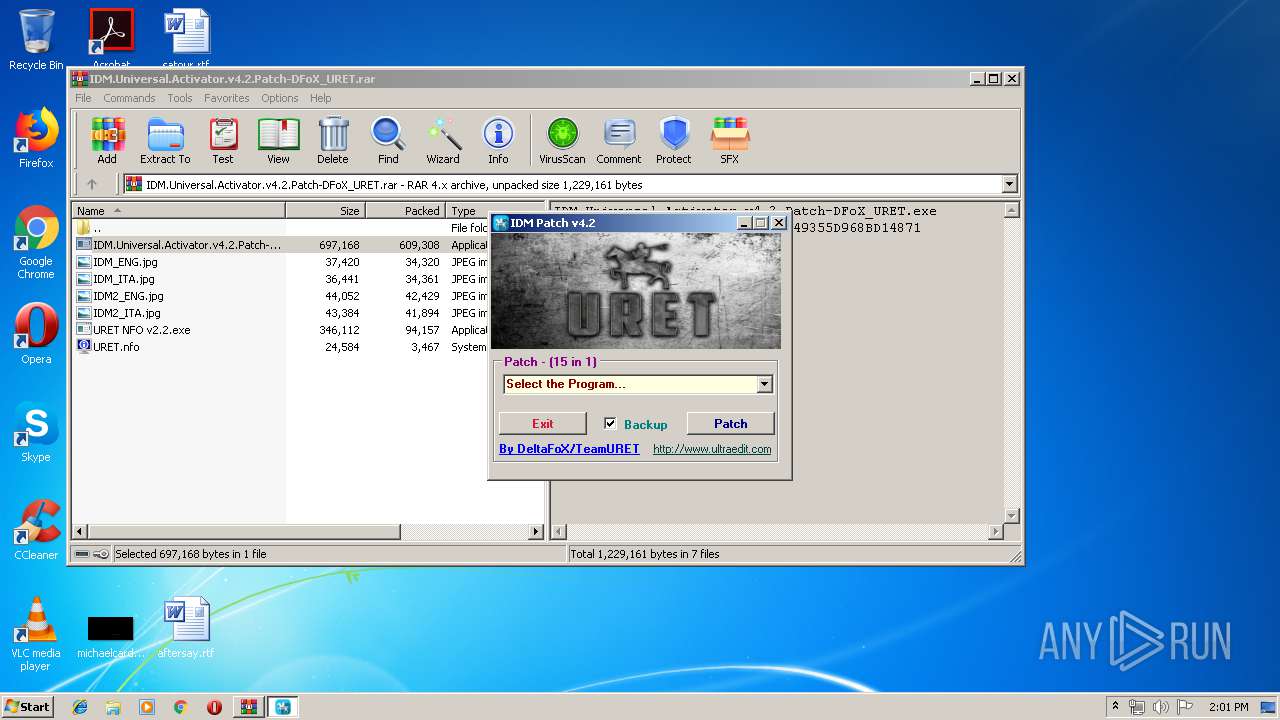
Task: Open the Help menu
Action: point(320,98)
